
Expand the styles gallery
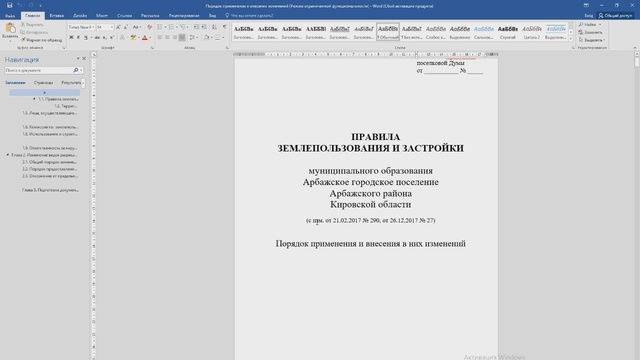(x=571, y=38)
